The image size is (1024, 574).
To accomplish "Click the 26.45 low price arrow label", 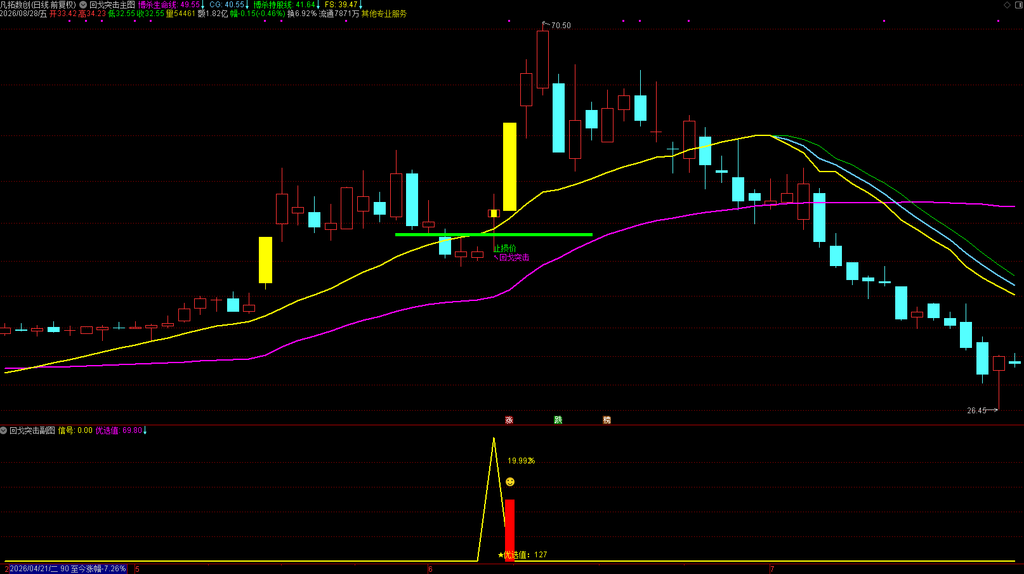I will point(982,411).
